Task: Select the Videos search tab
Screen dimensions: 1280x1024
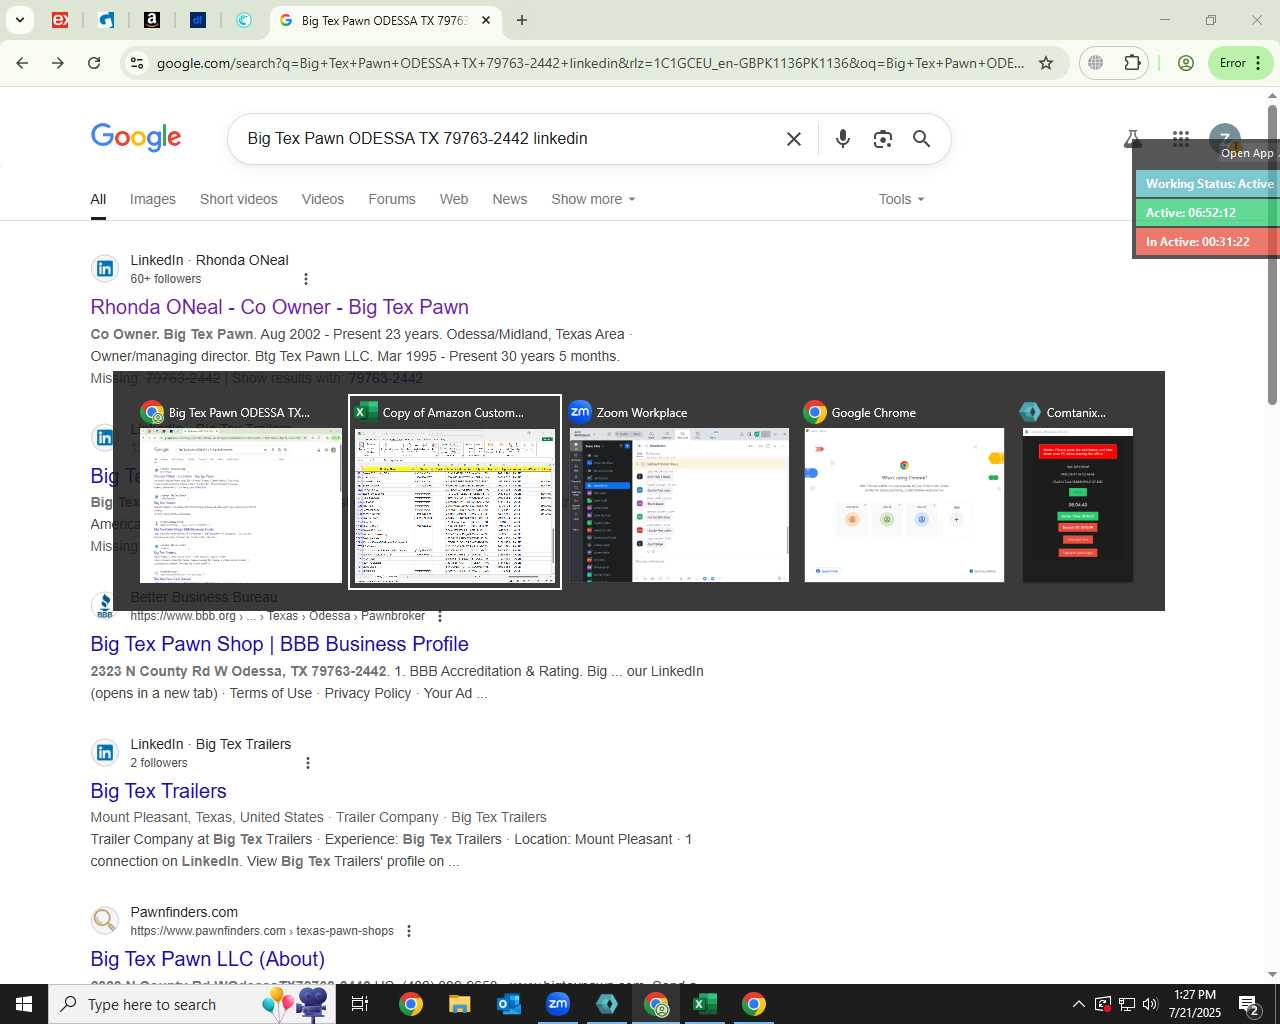Action: coord(323,199)
